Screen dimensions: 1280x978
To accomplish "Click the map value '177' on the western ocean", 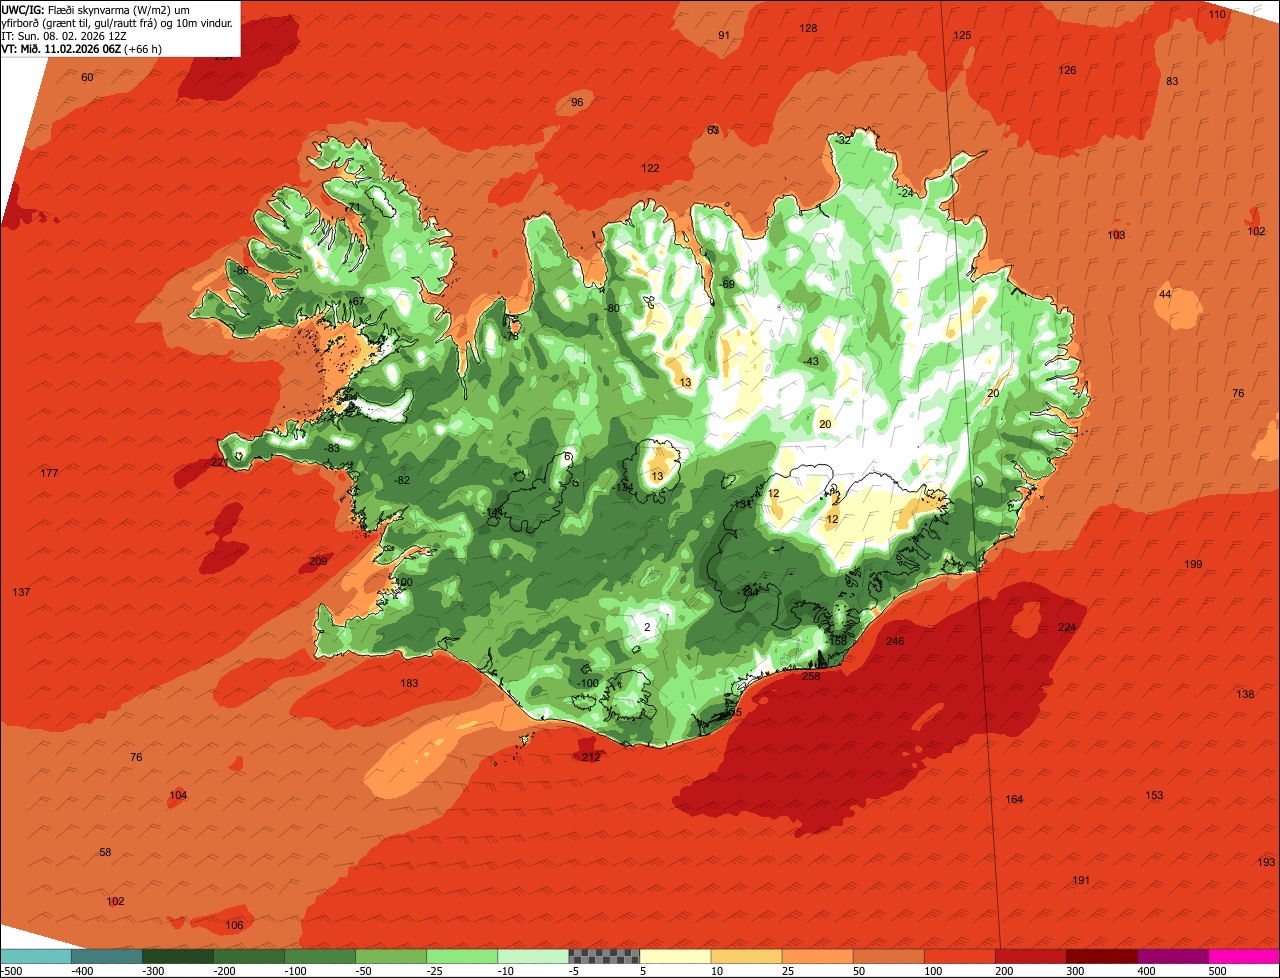I will pyautogui.click(x=49, y=474).
